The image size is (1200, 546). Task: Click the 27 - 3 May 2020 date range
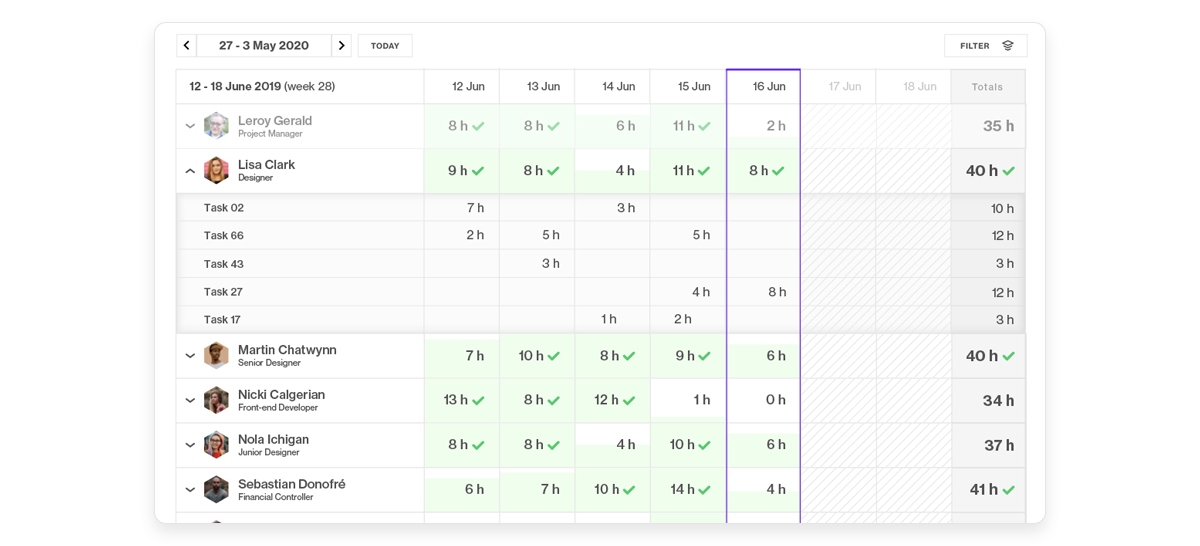tap(264, 46)
